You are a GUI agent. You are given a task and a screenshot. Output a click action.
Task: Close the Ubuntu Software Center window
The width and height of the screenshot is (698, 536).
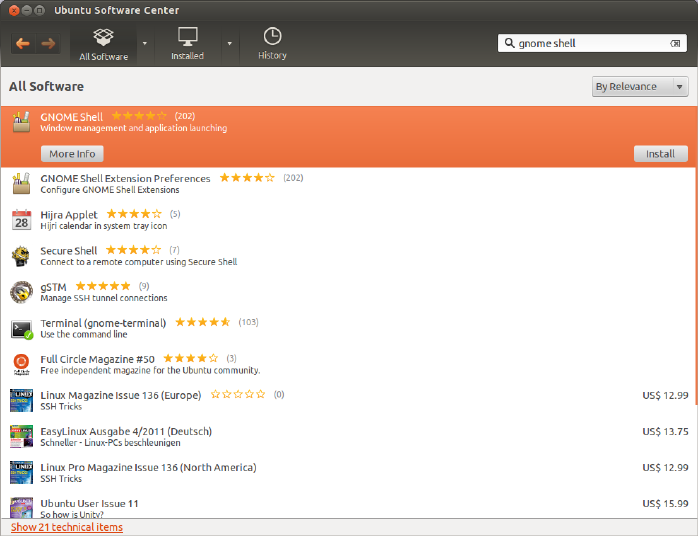tap(14, 10)
